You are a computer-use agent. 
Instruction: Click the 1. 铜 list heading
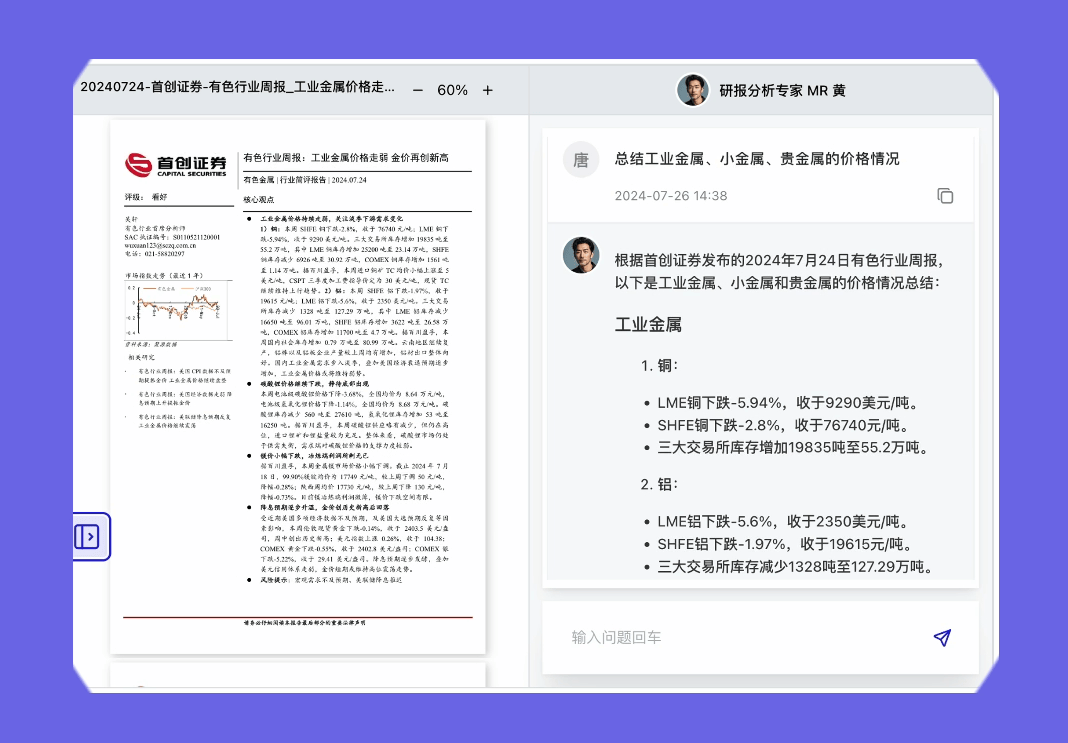[659, 366]
